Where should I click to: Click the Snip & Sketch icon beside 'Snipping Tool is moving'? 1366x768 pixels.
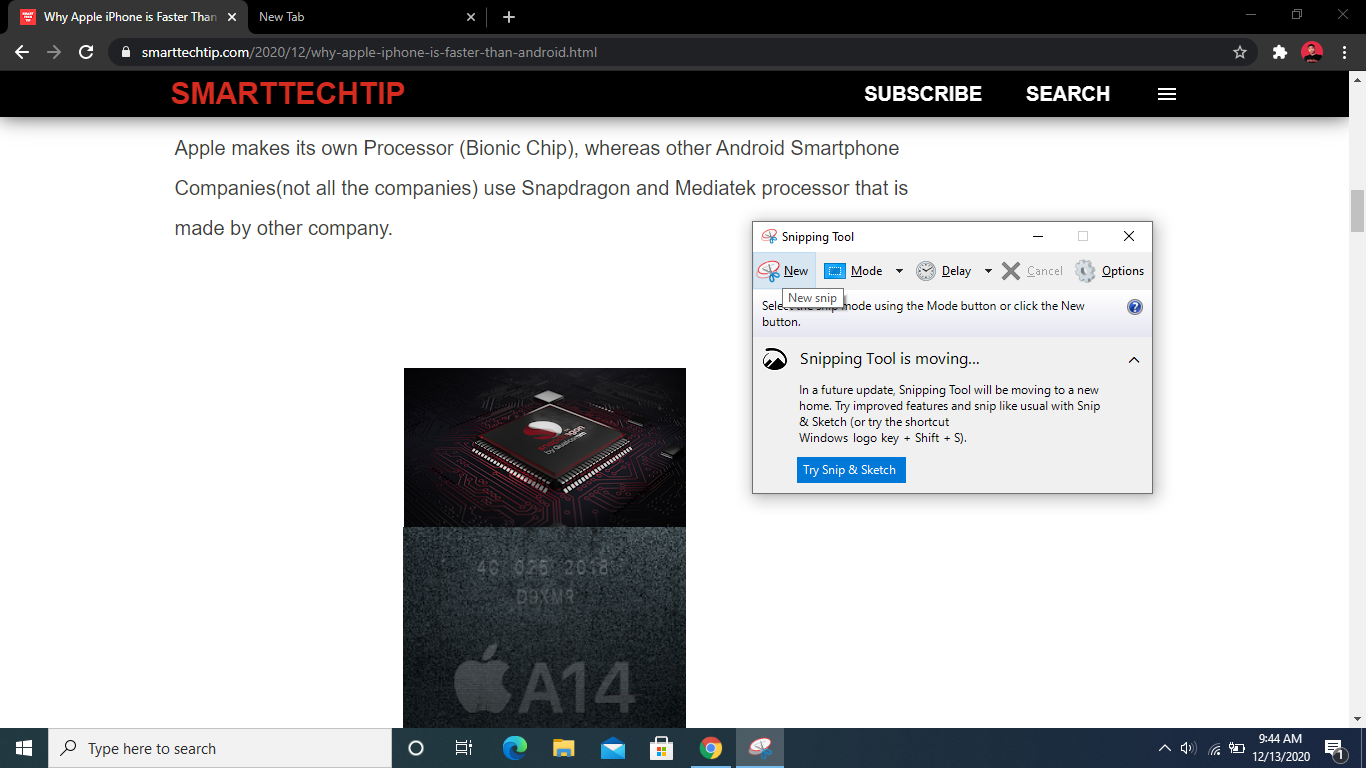(x=775, y=360)
